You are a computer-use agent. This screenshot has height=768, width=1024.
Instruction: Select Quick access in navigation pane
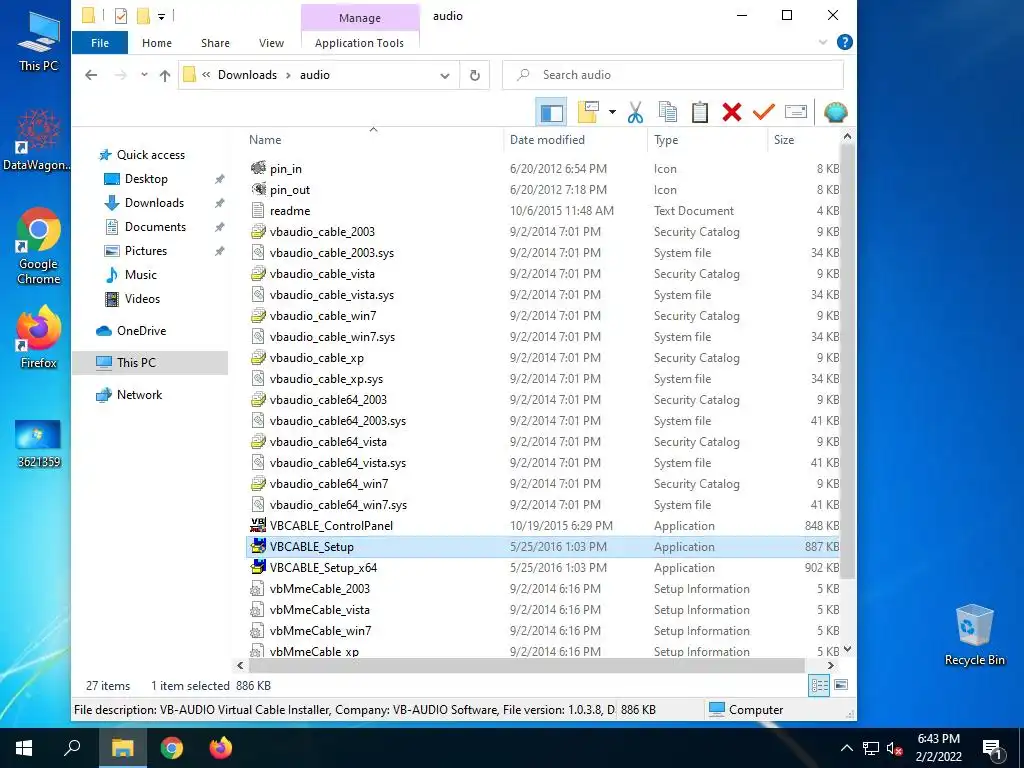pyautogui.click(x=151, y=155)
